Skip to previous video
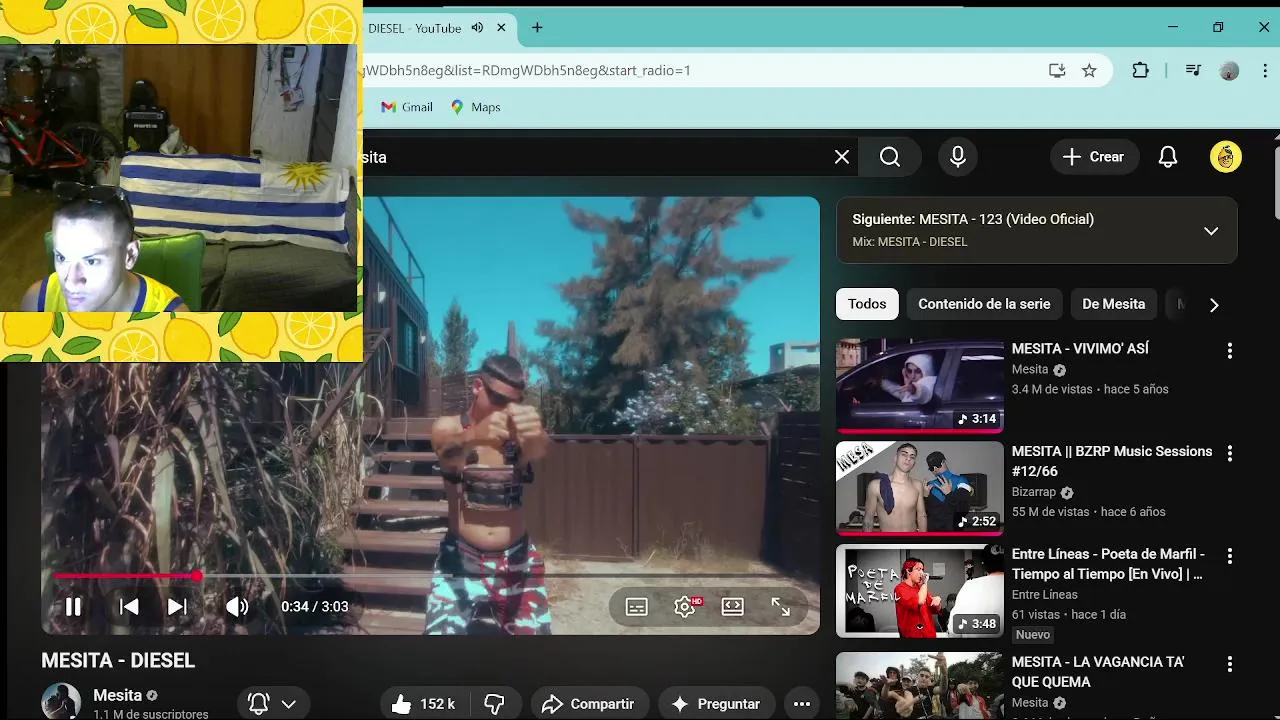This screenshot has width=1280, height=720. click(x=129, y=607)
